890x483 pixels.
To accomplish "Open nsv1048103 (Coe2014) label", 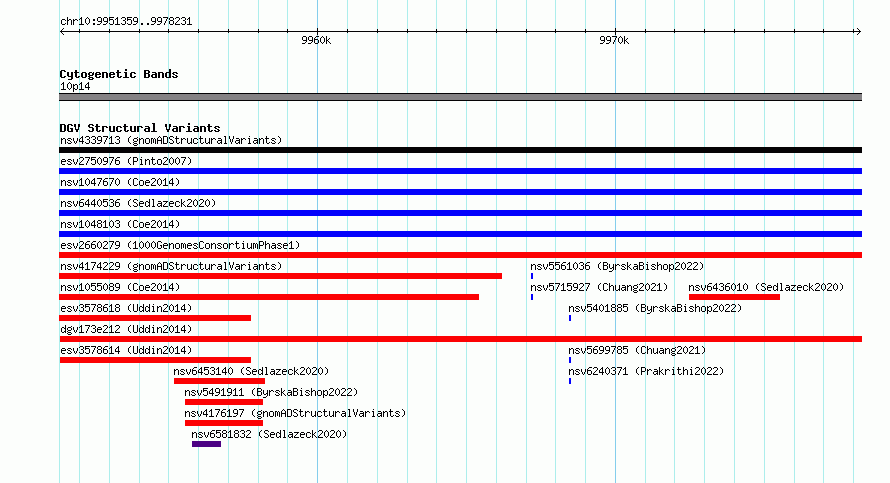I will tap(120, 224).
